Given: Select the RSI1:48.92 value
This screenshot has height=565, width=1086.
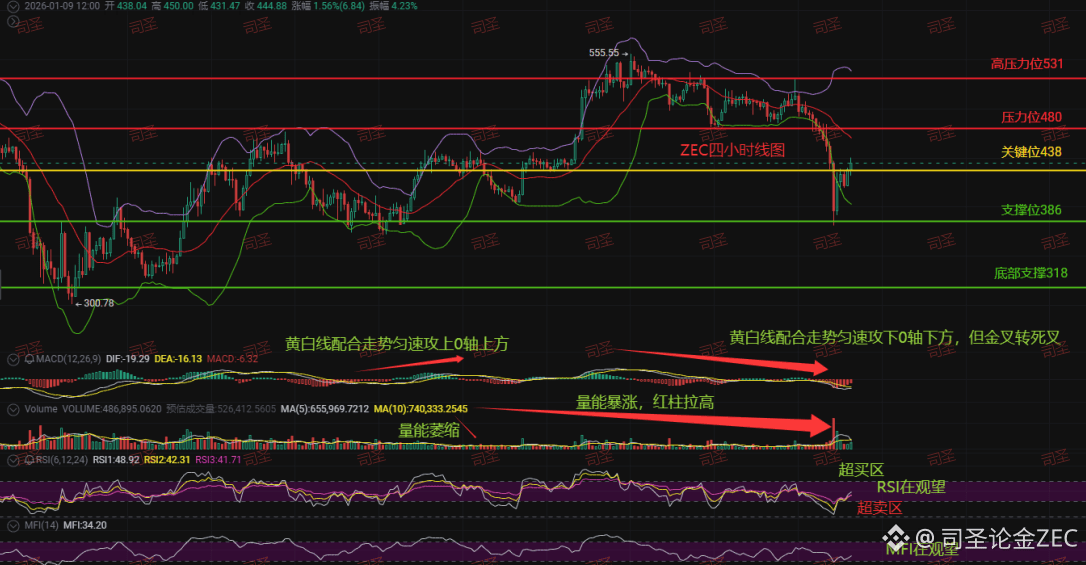Looking at the screenshot, I should point(116,460).
